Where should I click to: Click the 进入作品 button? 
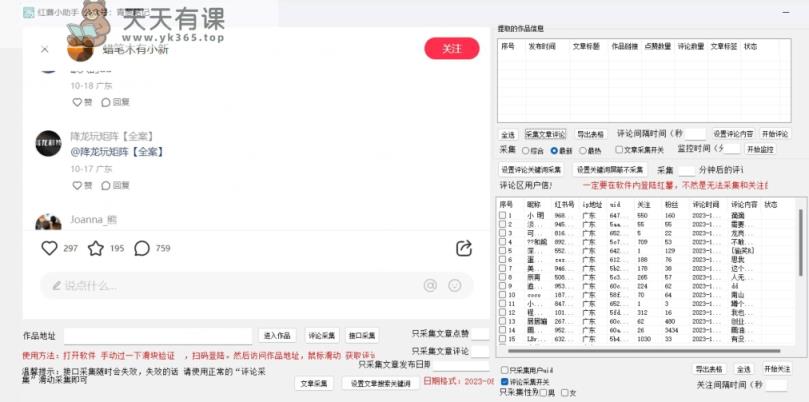(277, 335)
